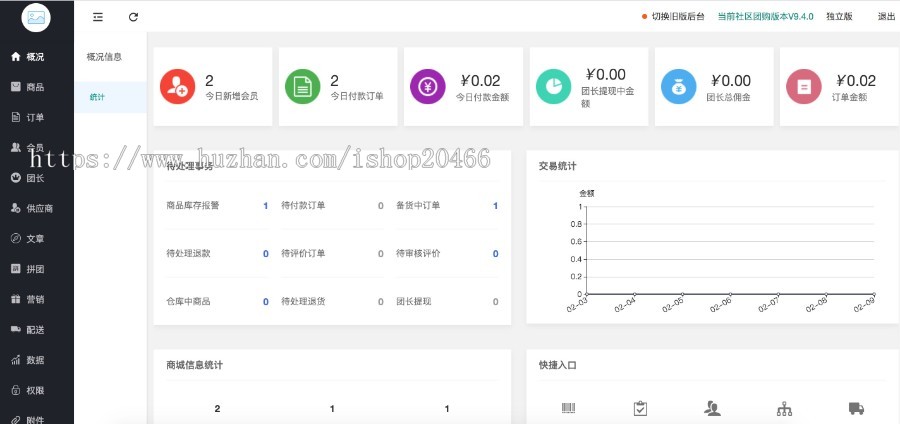The width and height of the screenshot is (900, 424).
Task: Click the clipboard check shortcut icon
Action: (x=640, y=409)
